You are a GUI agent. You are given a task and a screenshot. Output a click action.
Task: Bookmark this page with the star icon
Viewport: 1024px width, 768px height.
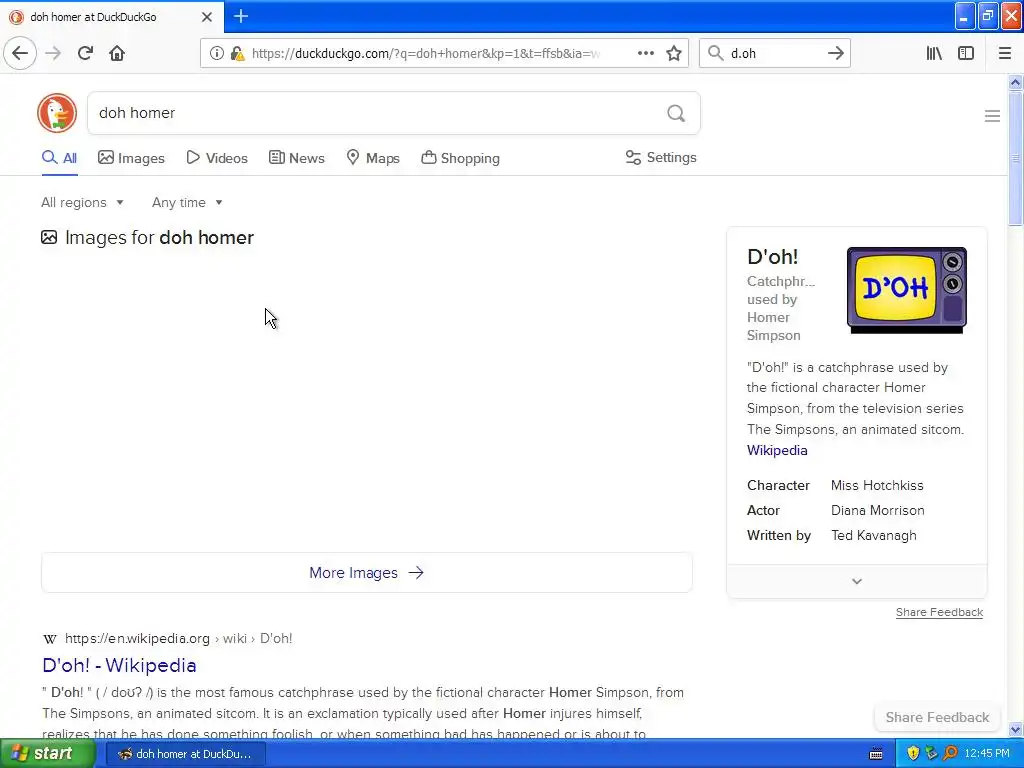(x=673, y=53)
